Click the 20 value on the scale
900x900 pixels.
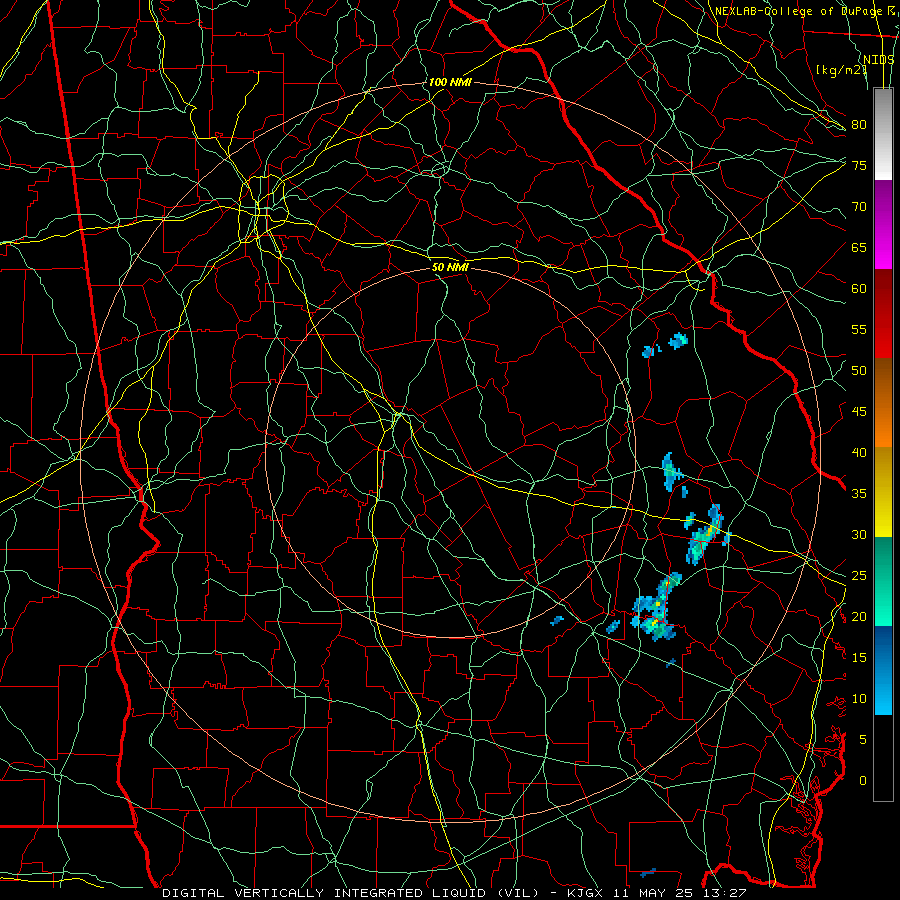tap(859, 616)
